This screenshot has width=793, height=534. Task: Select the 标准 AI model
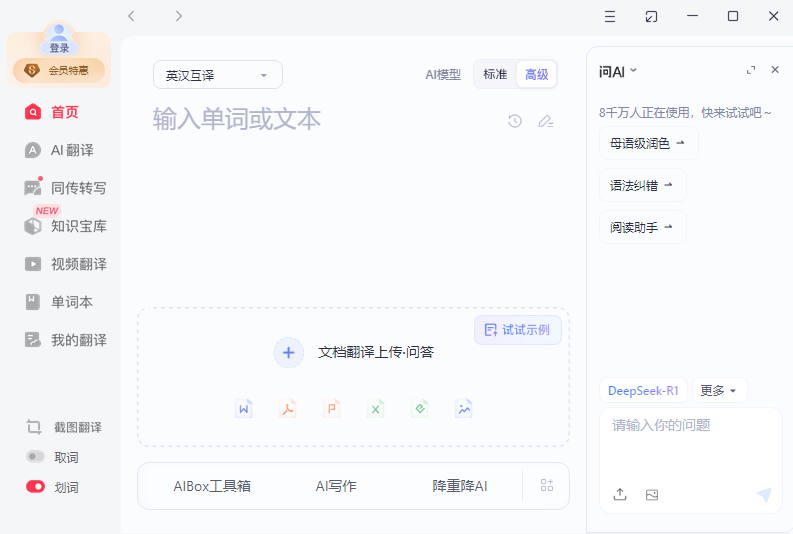pyautogui.click(x=495, y=74)
